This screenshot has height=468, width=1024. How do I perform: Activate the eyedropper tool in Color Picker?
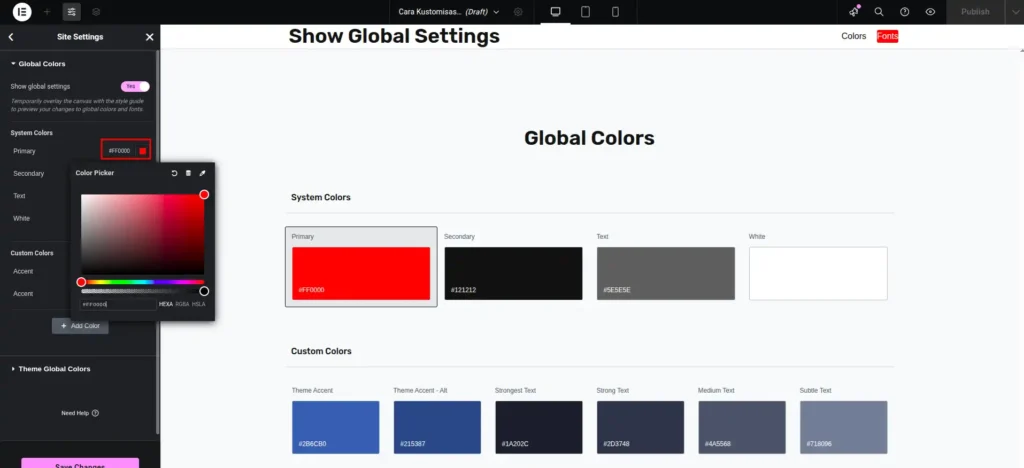202,173
